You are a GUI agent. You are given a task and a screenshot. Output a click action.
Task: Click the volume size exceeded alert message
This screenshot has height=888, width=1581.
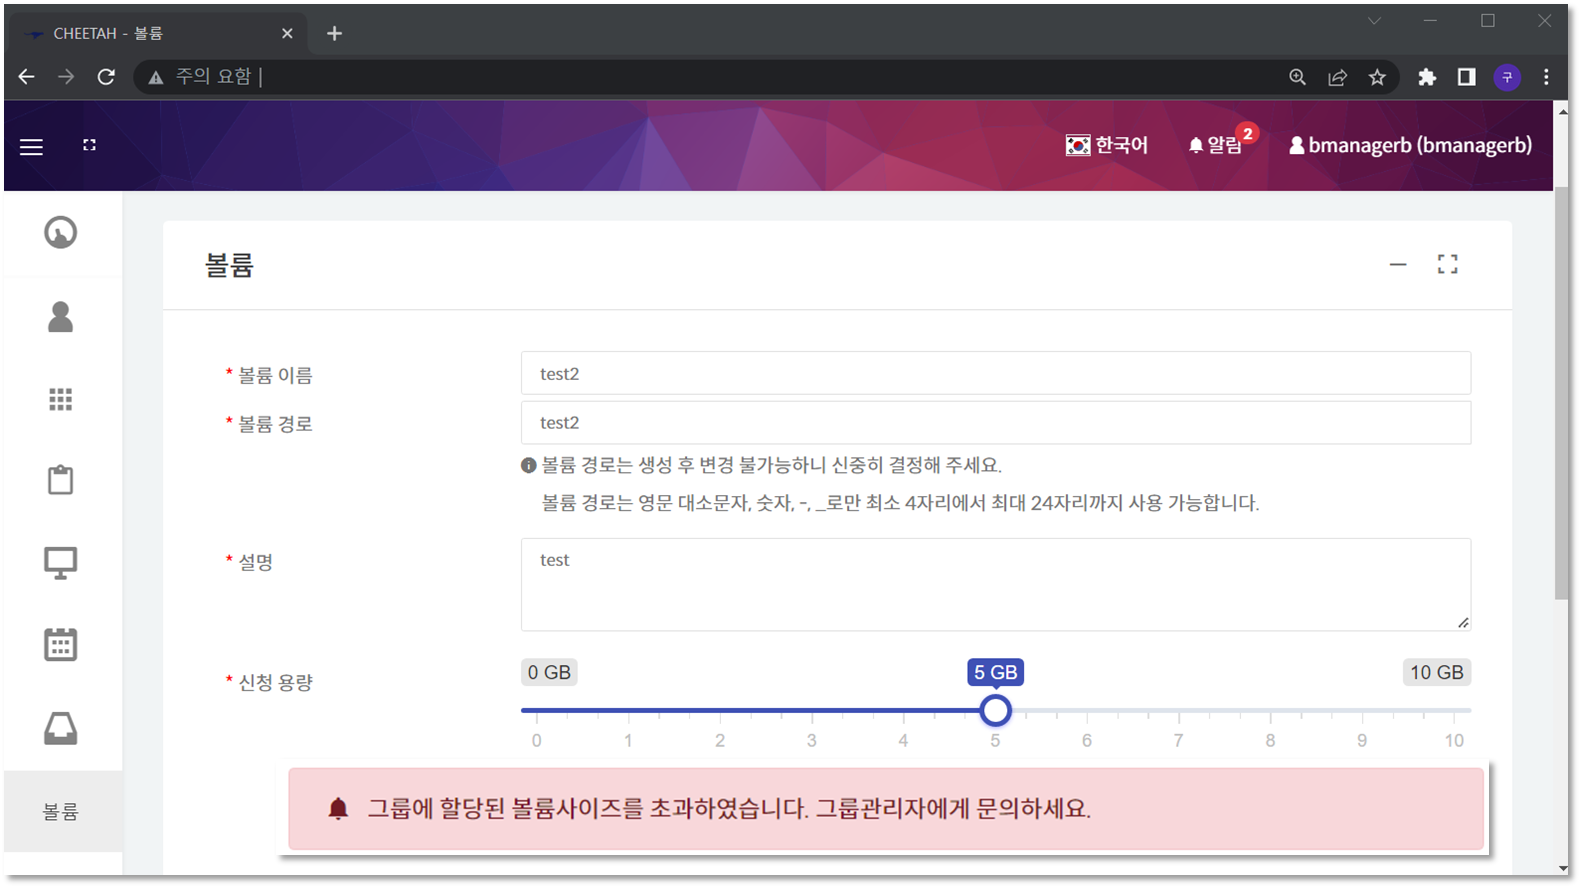[x=729, y=808]
